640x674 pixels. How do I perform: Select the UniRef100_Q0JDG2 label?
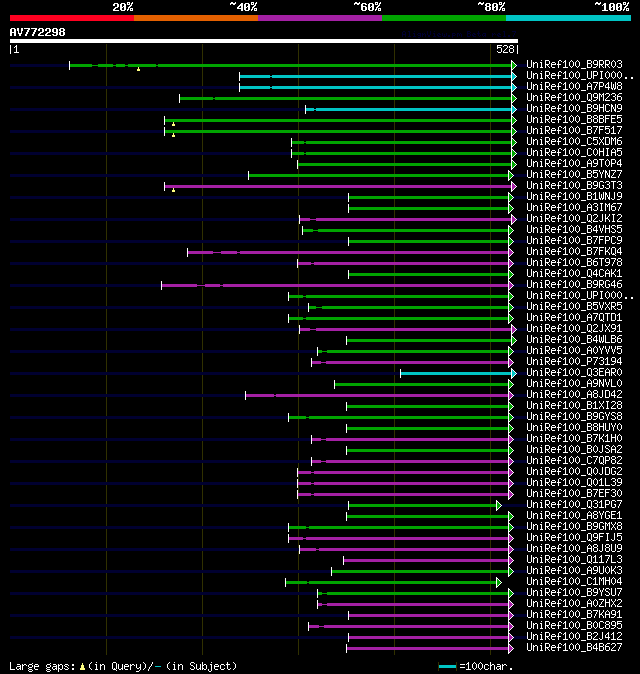(x=574, y=472)
